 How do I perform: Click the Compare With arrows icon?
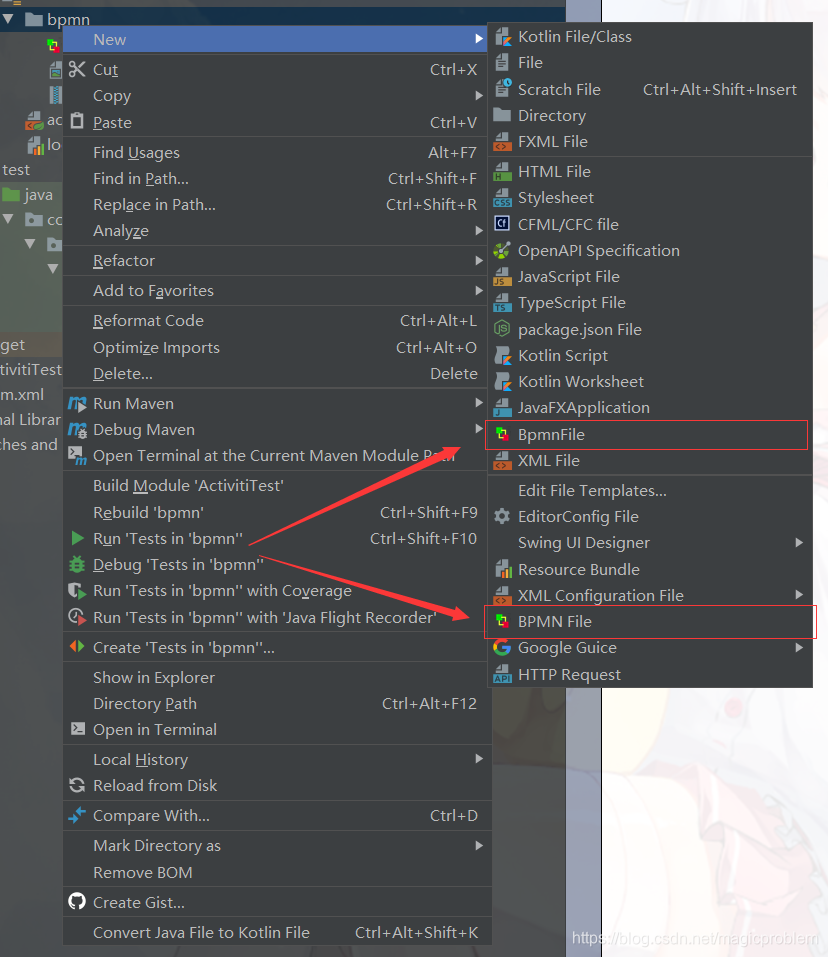point(77,815)
